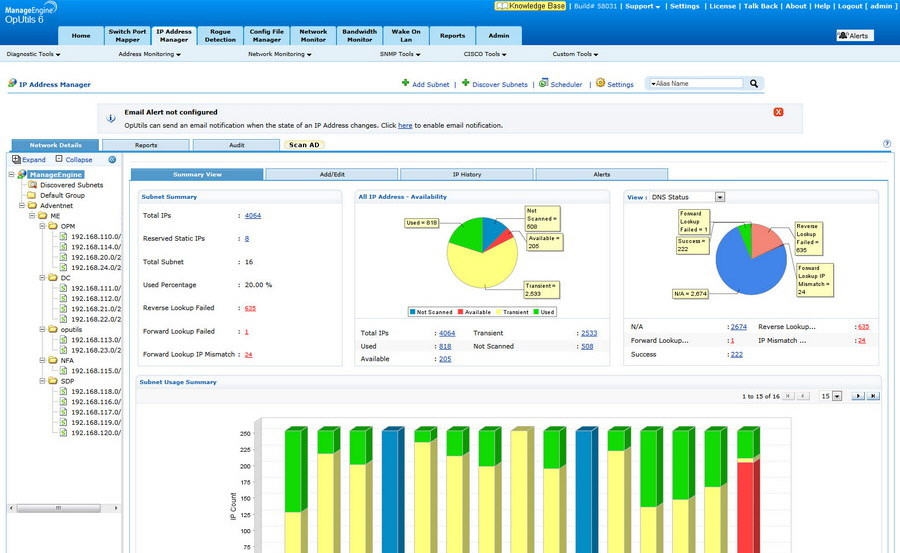The height and width of the screenshot is (553, 900).
Task: Open the Rogue Detection tab
Action: (x=220, y=36)
